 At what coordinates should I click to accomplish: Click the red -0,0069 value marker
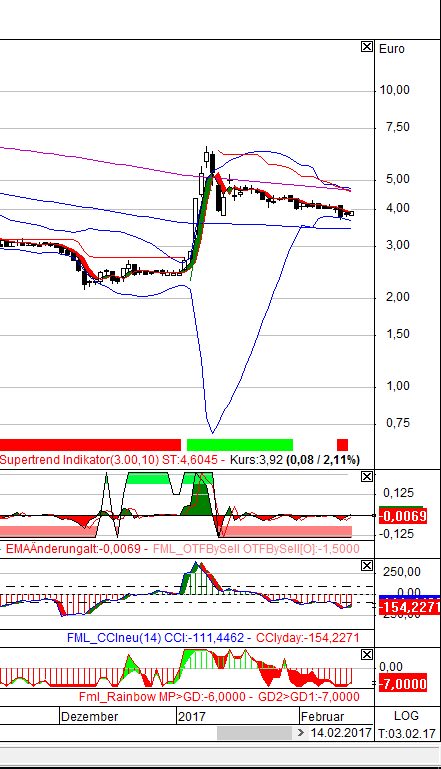click(403, 516)
